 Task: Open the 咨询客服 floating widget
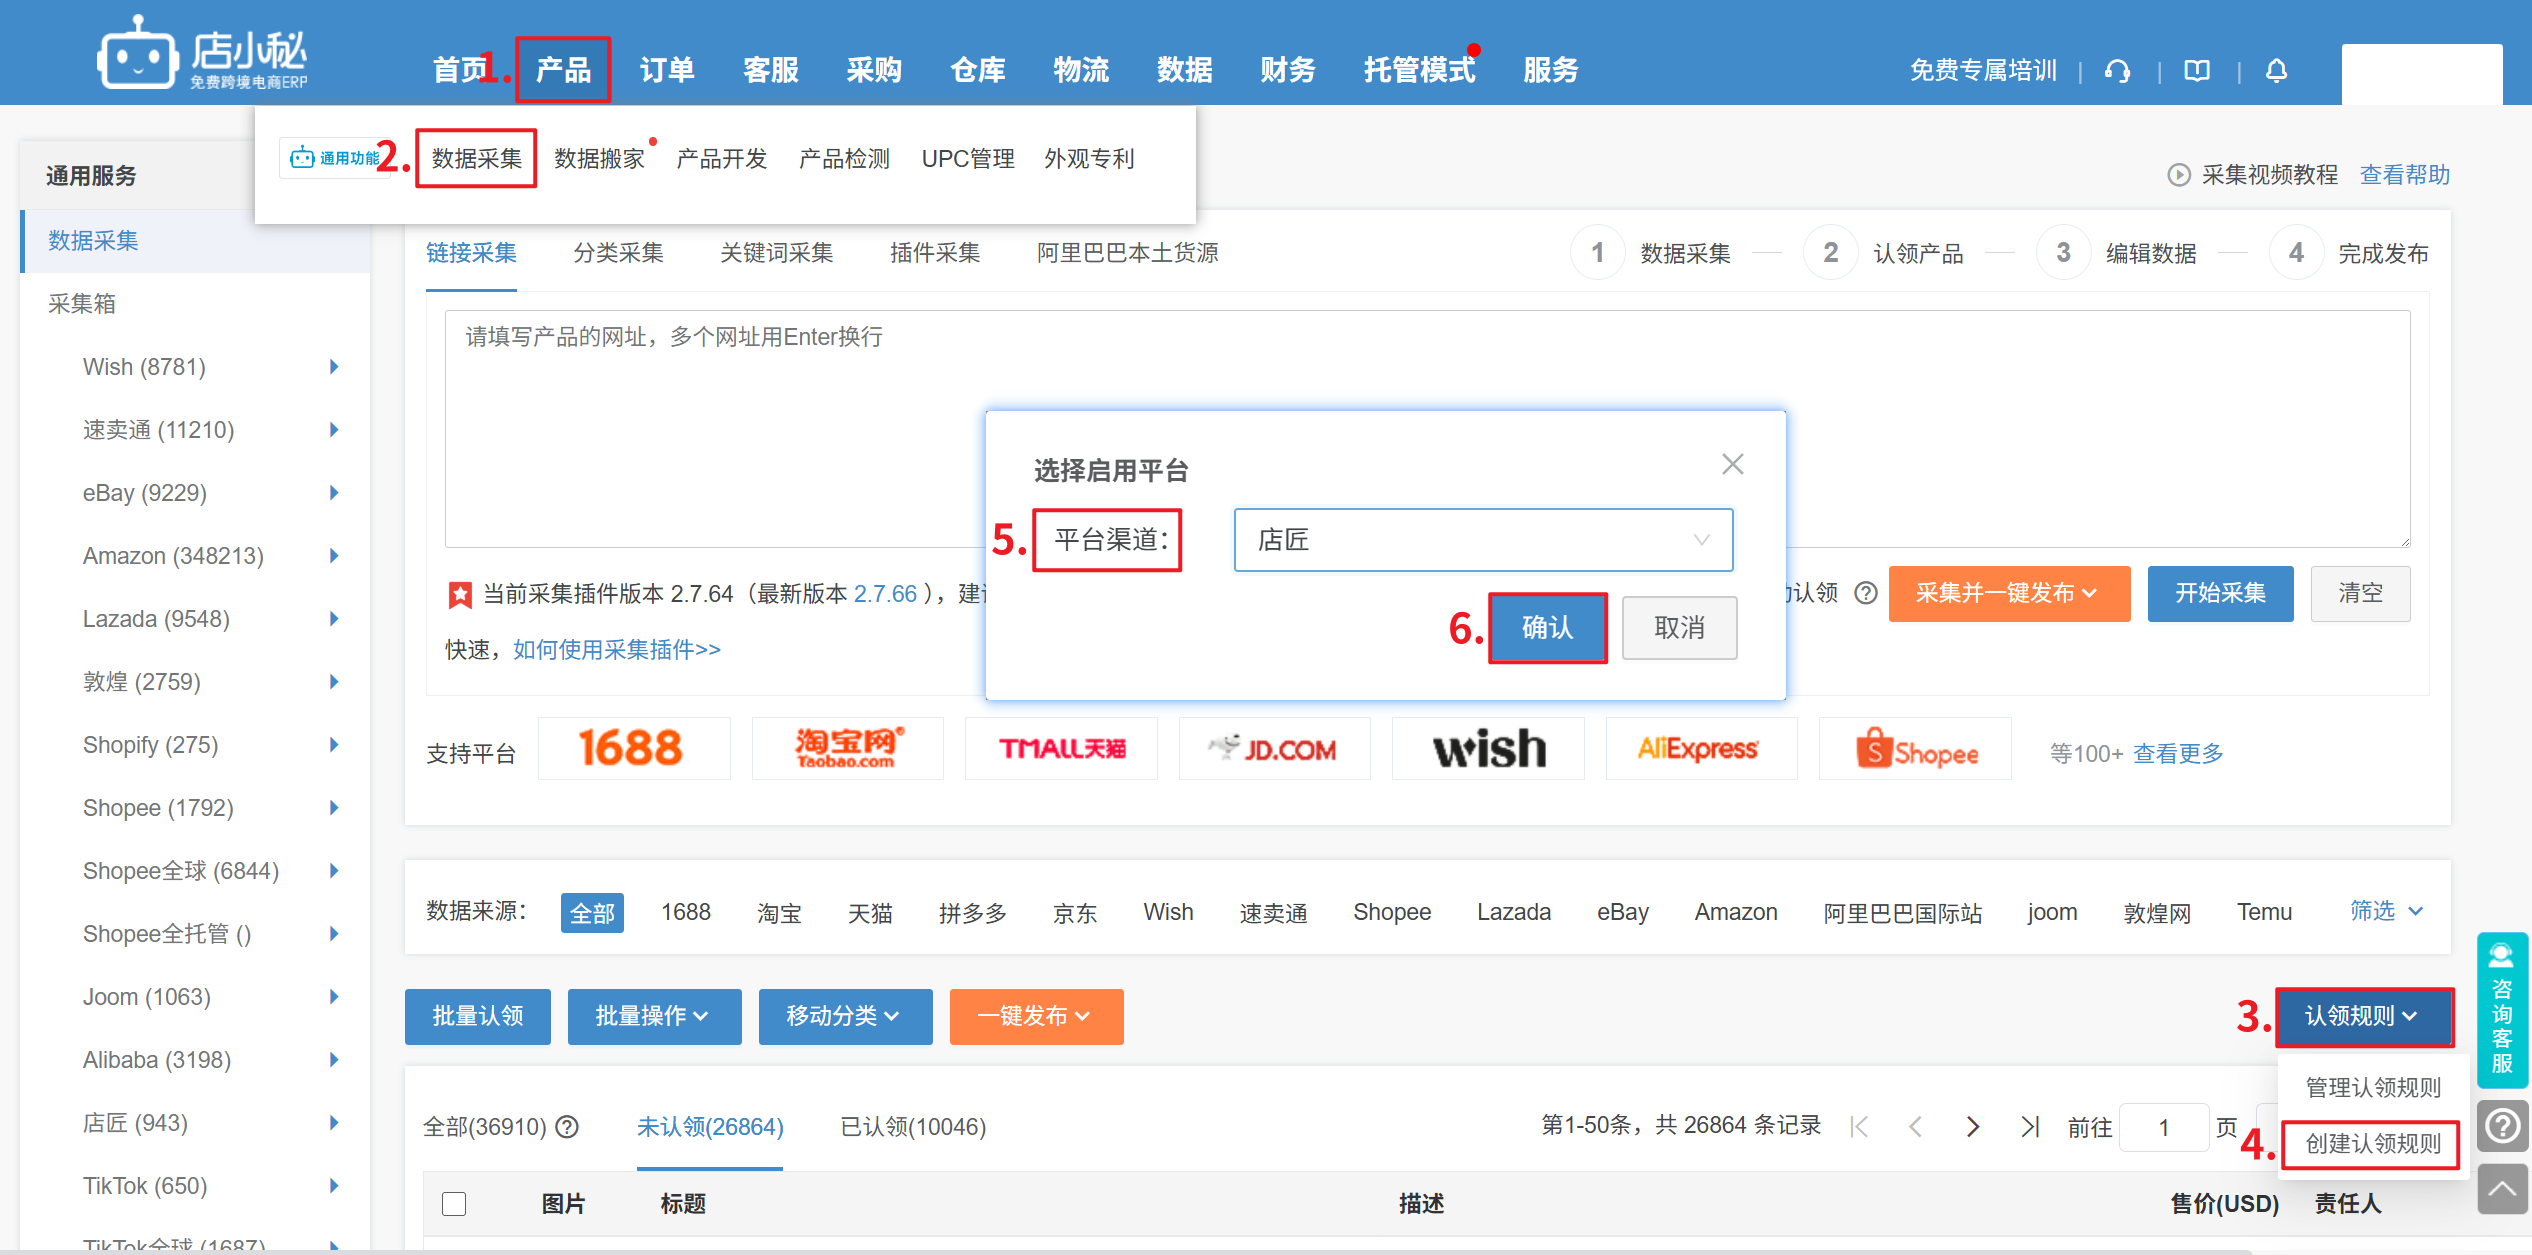[x=2502, y=1010]
